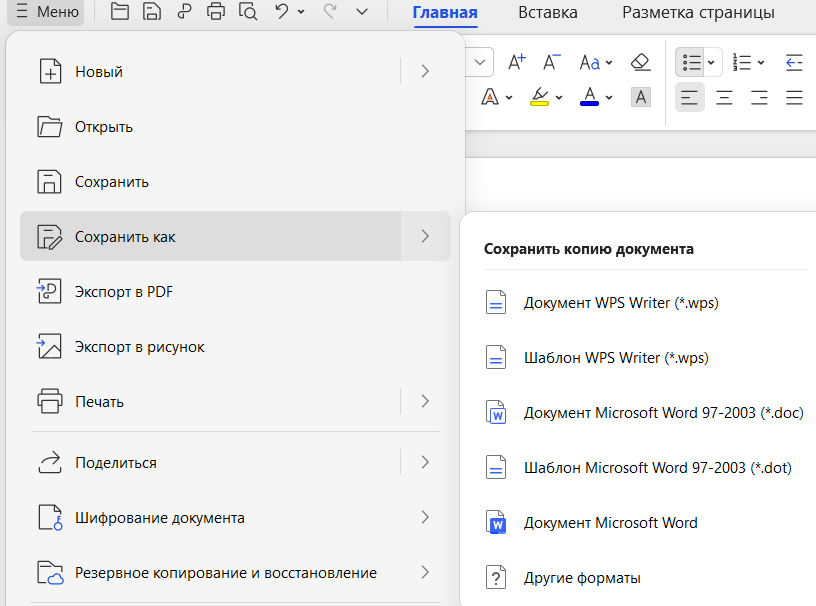Expand the Новый submenu arrow
Viewport: 816px width, 606px height.
425,71
